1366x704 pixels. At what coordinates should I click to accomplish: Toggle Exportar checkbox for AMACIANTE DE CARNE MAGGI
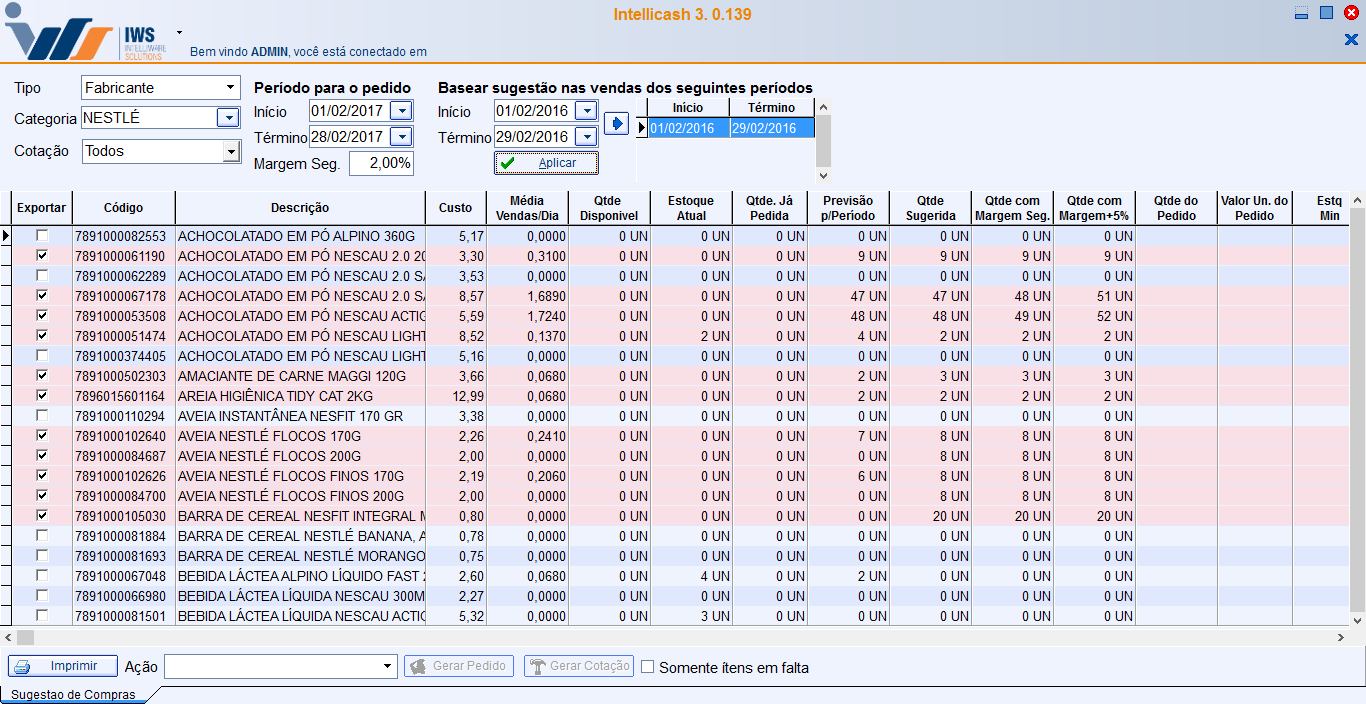[42, 376]
